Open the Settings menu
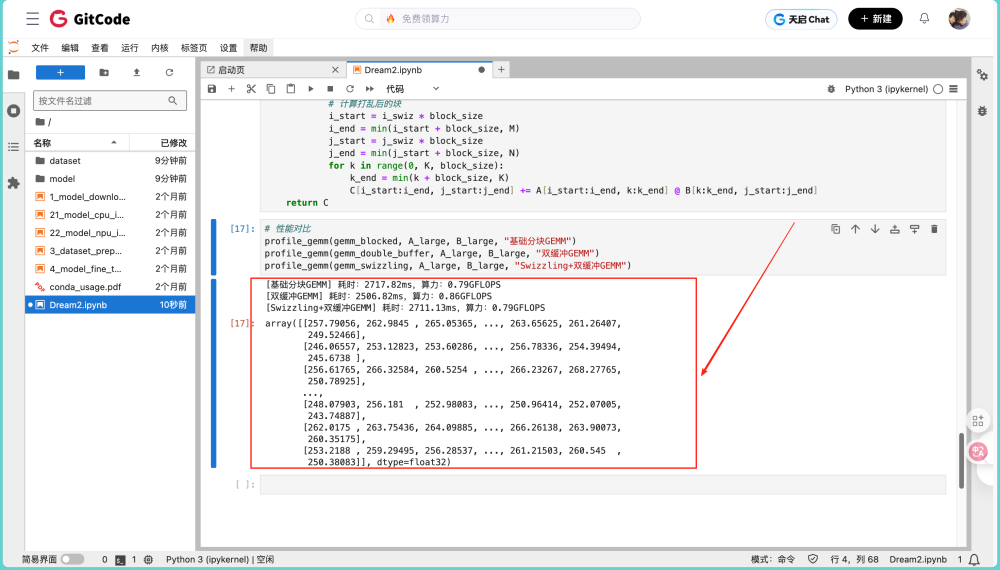This screenshot has width=1000, height=570. (228, 48)
